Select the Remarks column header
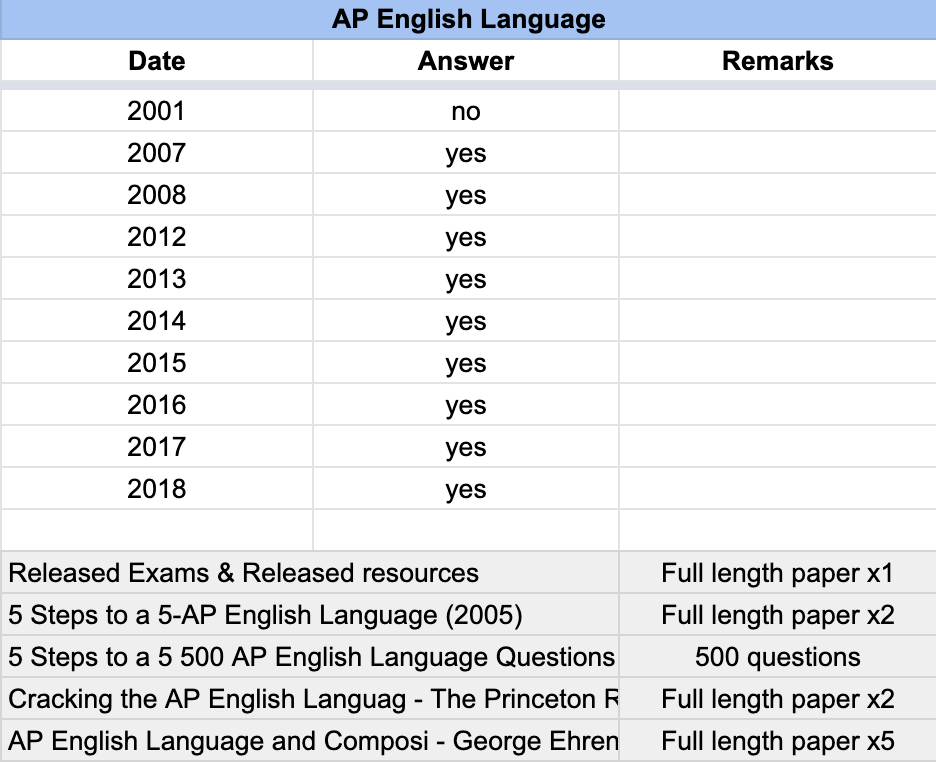This screenshot has width=936, height=762. click(x=777, y=61)
